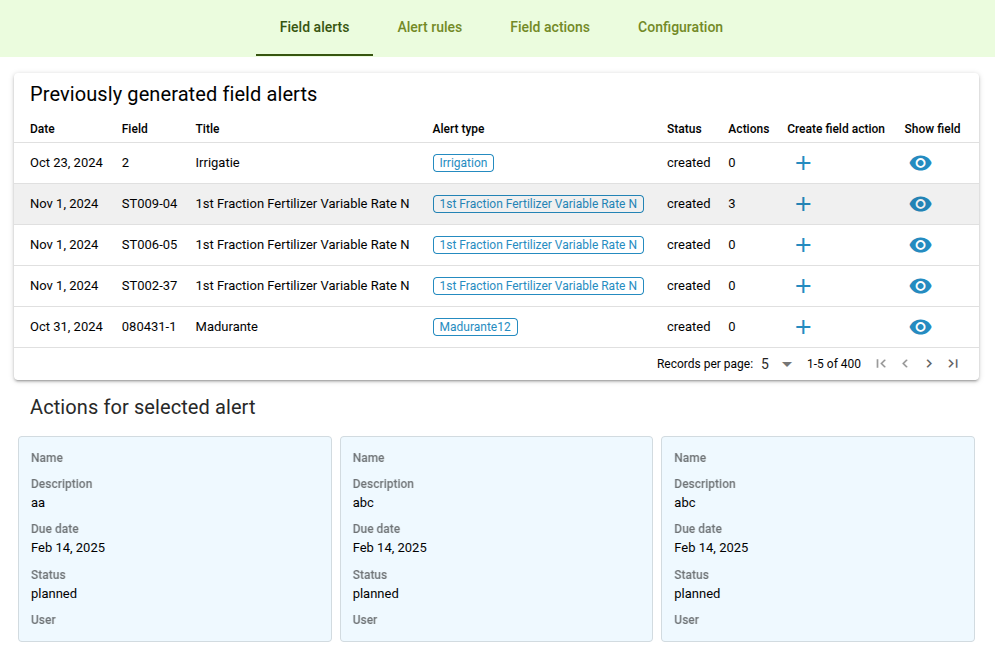Open the Records per page dropdown
Screen dimensions: 995x660
click(776, 364)
